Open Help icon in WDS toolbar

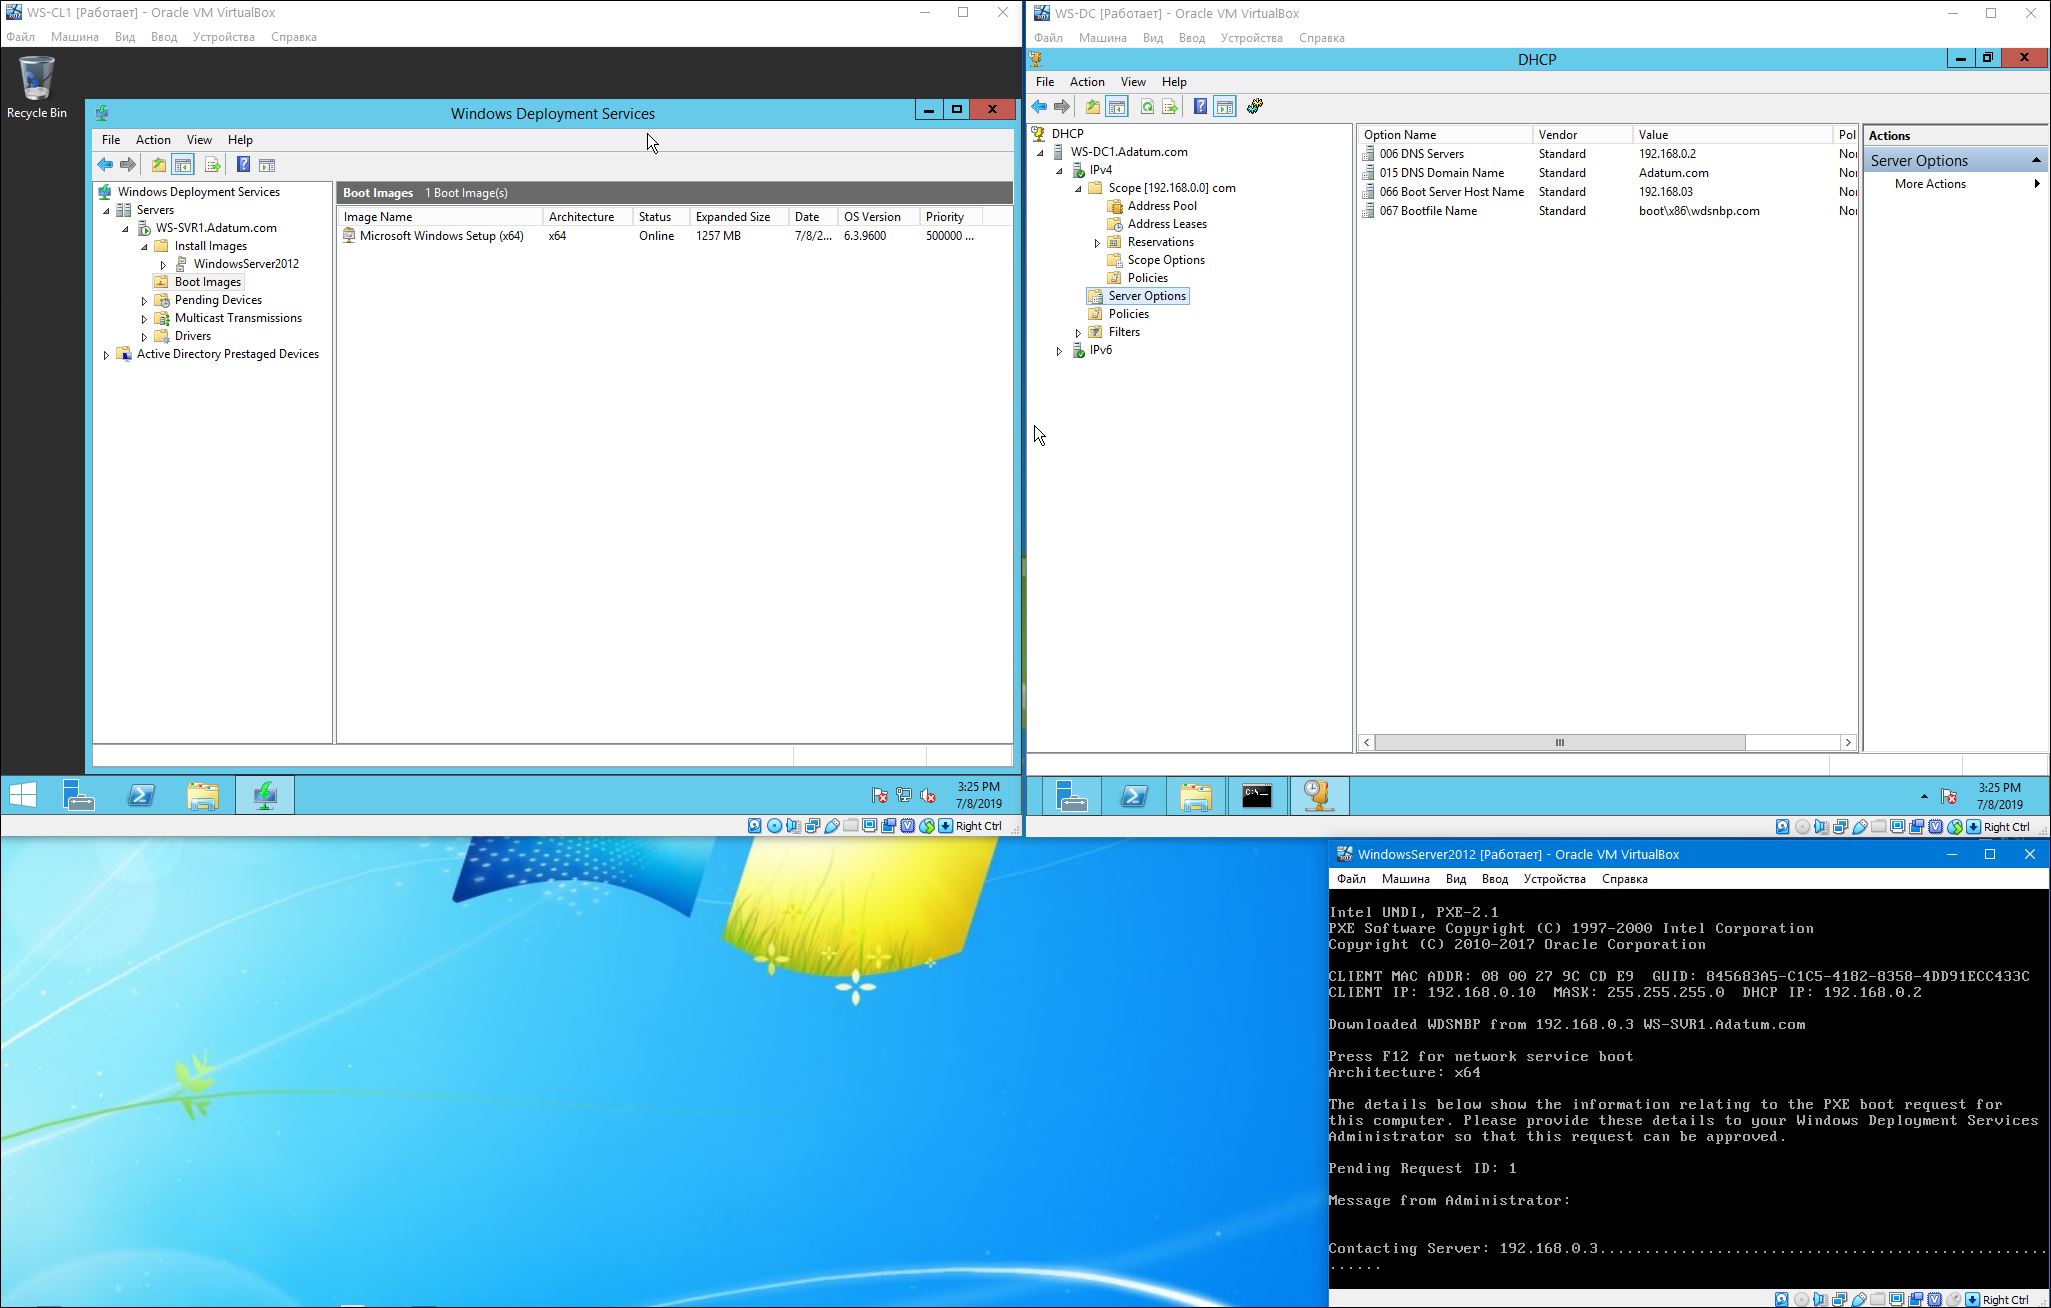pyautogui.click(x=243, y=165)
